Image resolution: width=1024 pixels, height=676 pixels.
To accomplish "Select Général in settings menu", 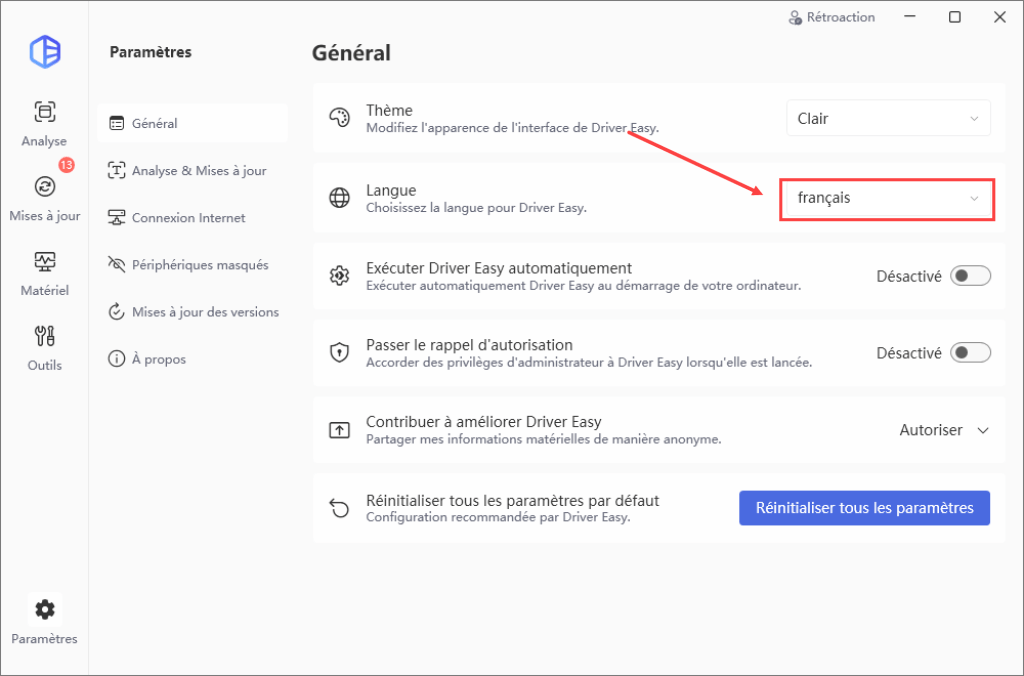I will (x=193, y=123).
